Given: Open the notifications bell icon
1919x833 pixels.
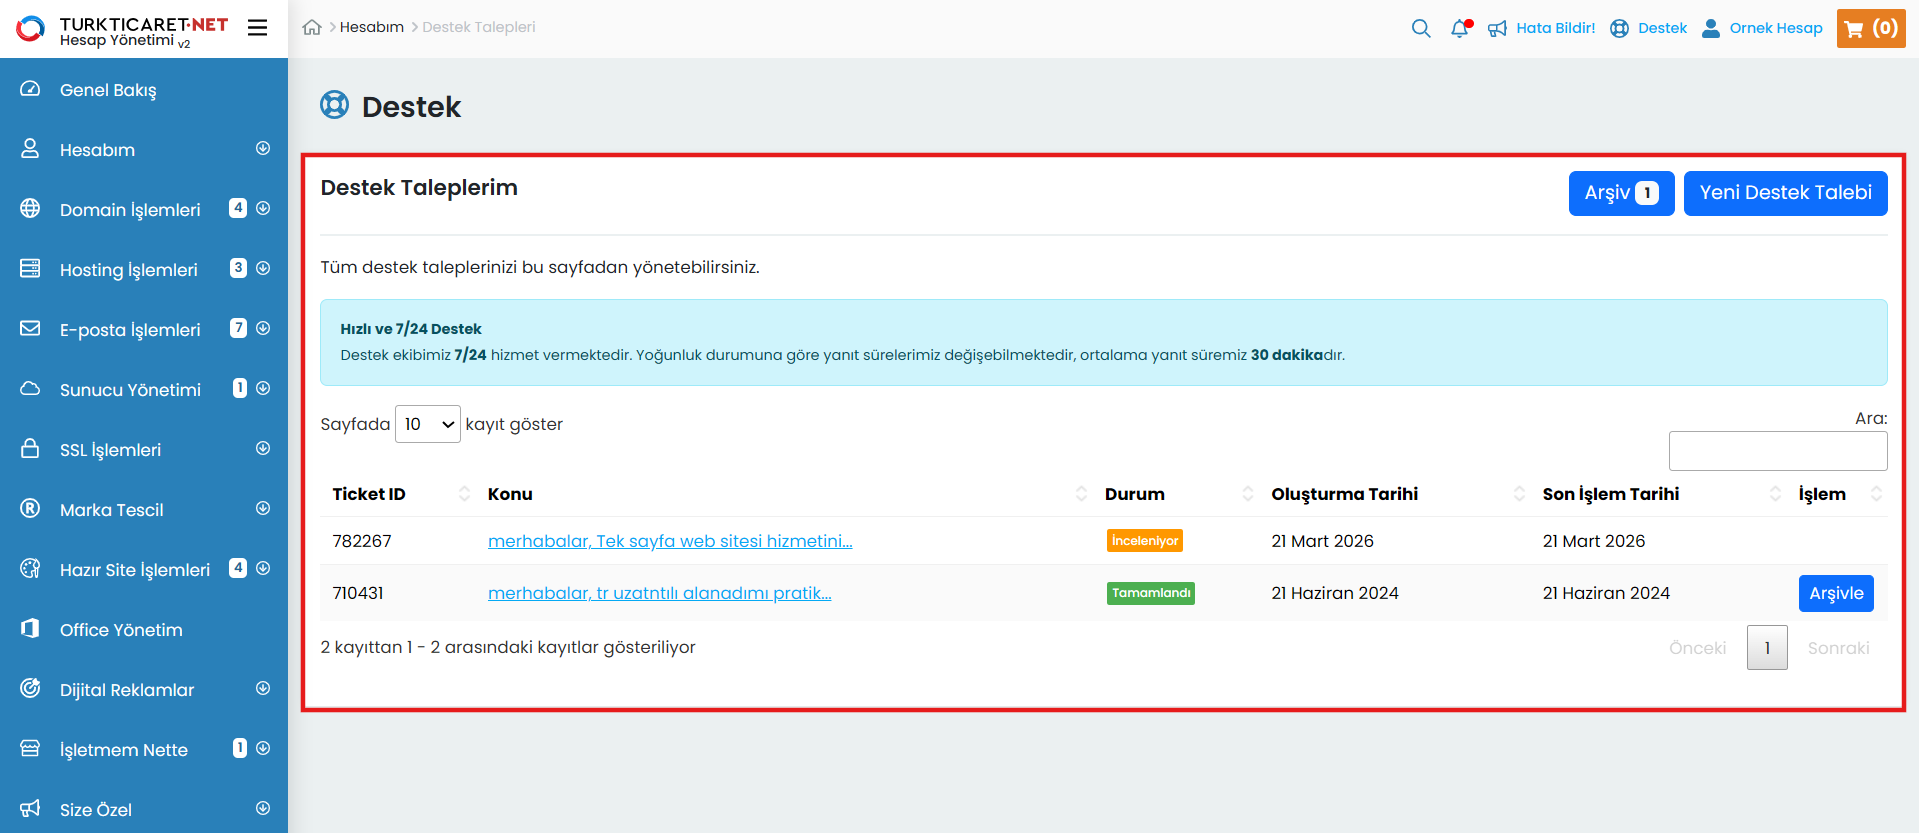Looking at the screenshot, I should click(1460, 28).
